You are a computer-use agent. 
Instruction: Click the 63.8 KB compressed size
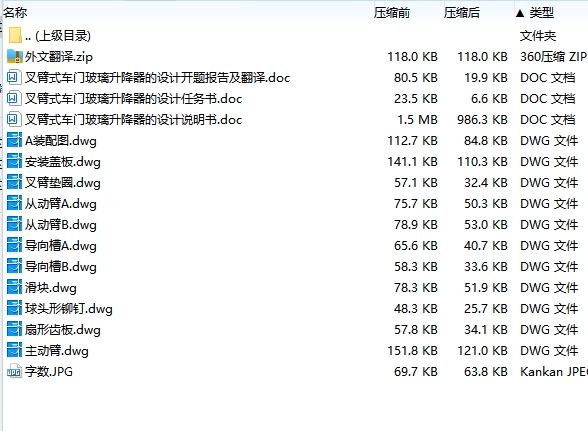tap(486, 371)
